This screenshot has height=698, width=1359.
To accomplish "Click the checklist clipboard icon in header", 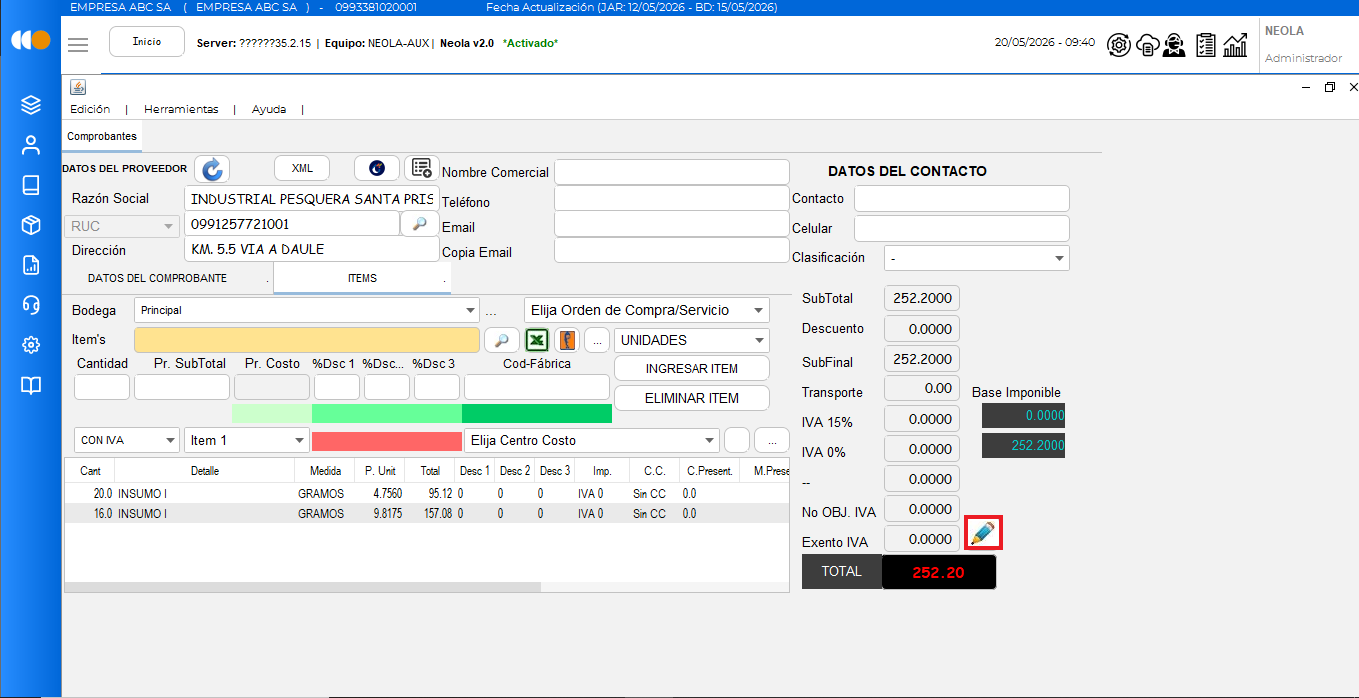I will [1206, 45].
